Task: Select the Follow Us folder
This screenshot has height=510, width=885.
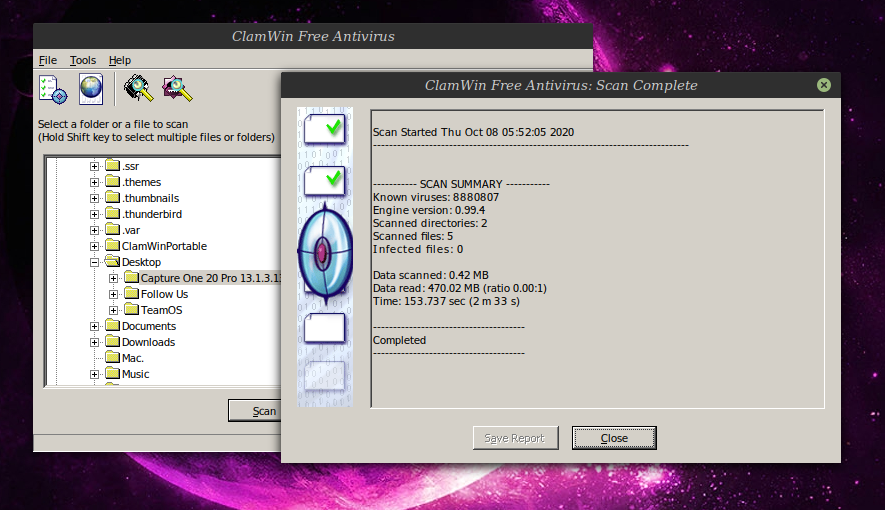Action: coord(164,294)
